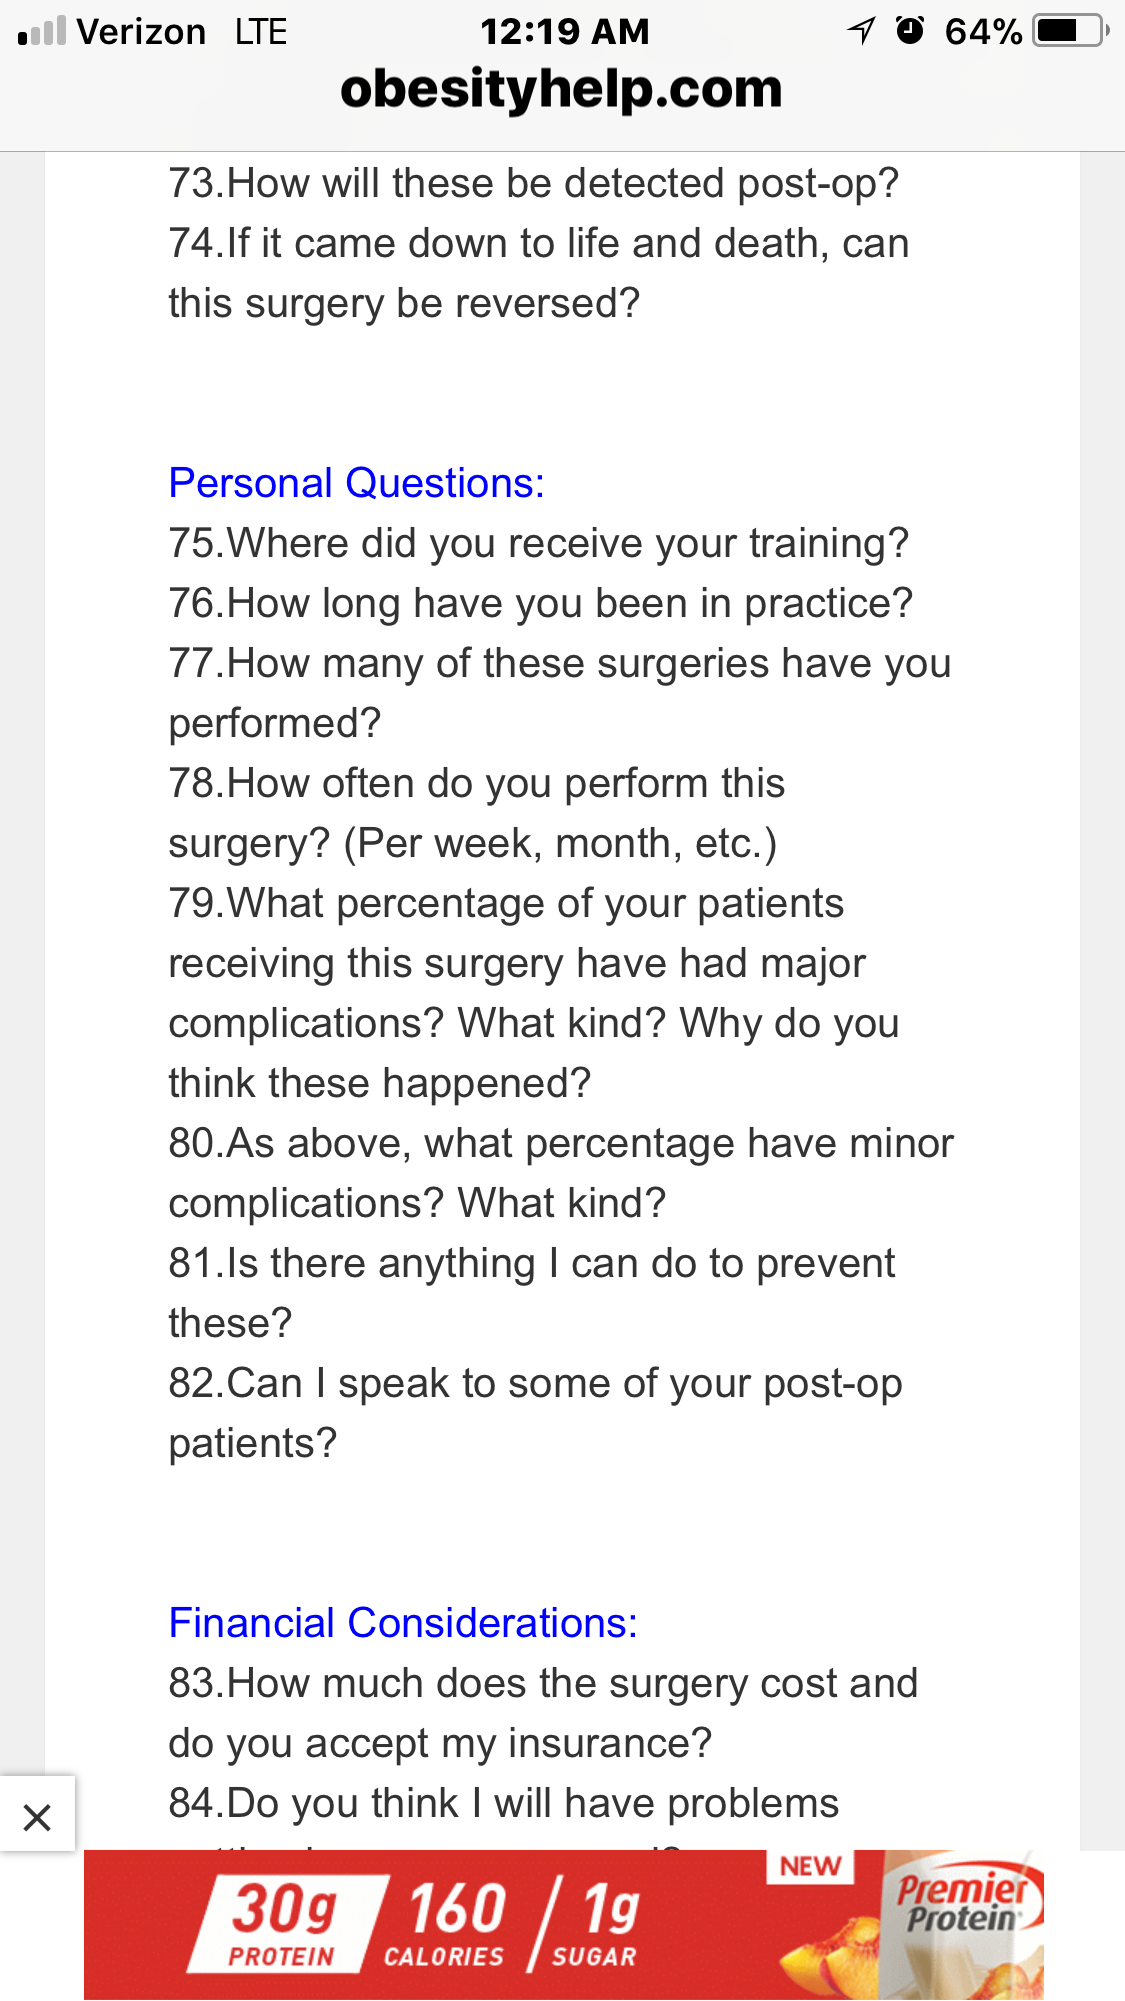Tap the 30g Protein label in ad
The height and width of the screenshot is (2001, 1125).
284,1924
